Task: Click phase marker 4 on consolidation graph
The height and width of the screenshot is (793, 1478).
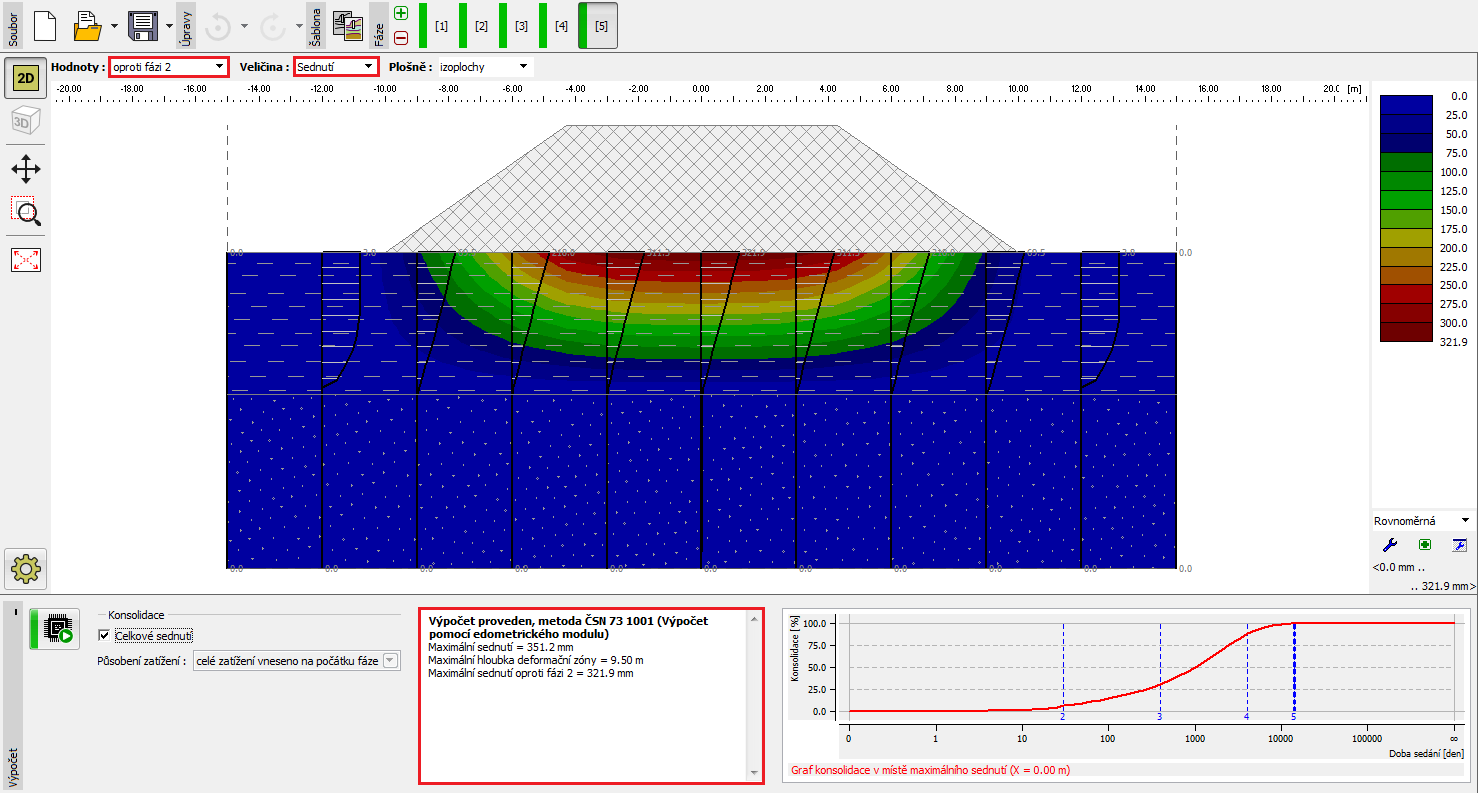Action: click(1247, 717)
